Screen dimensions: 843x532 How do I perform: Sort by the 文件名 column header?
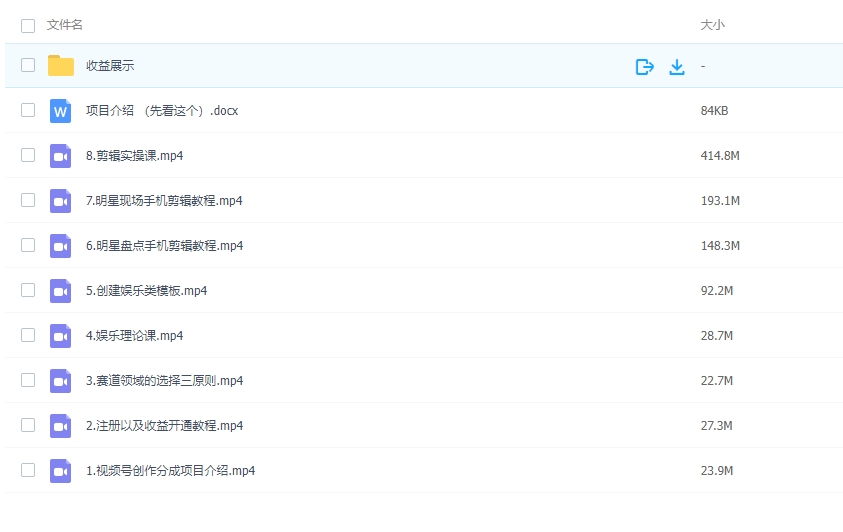coord(65,25)
